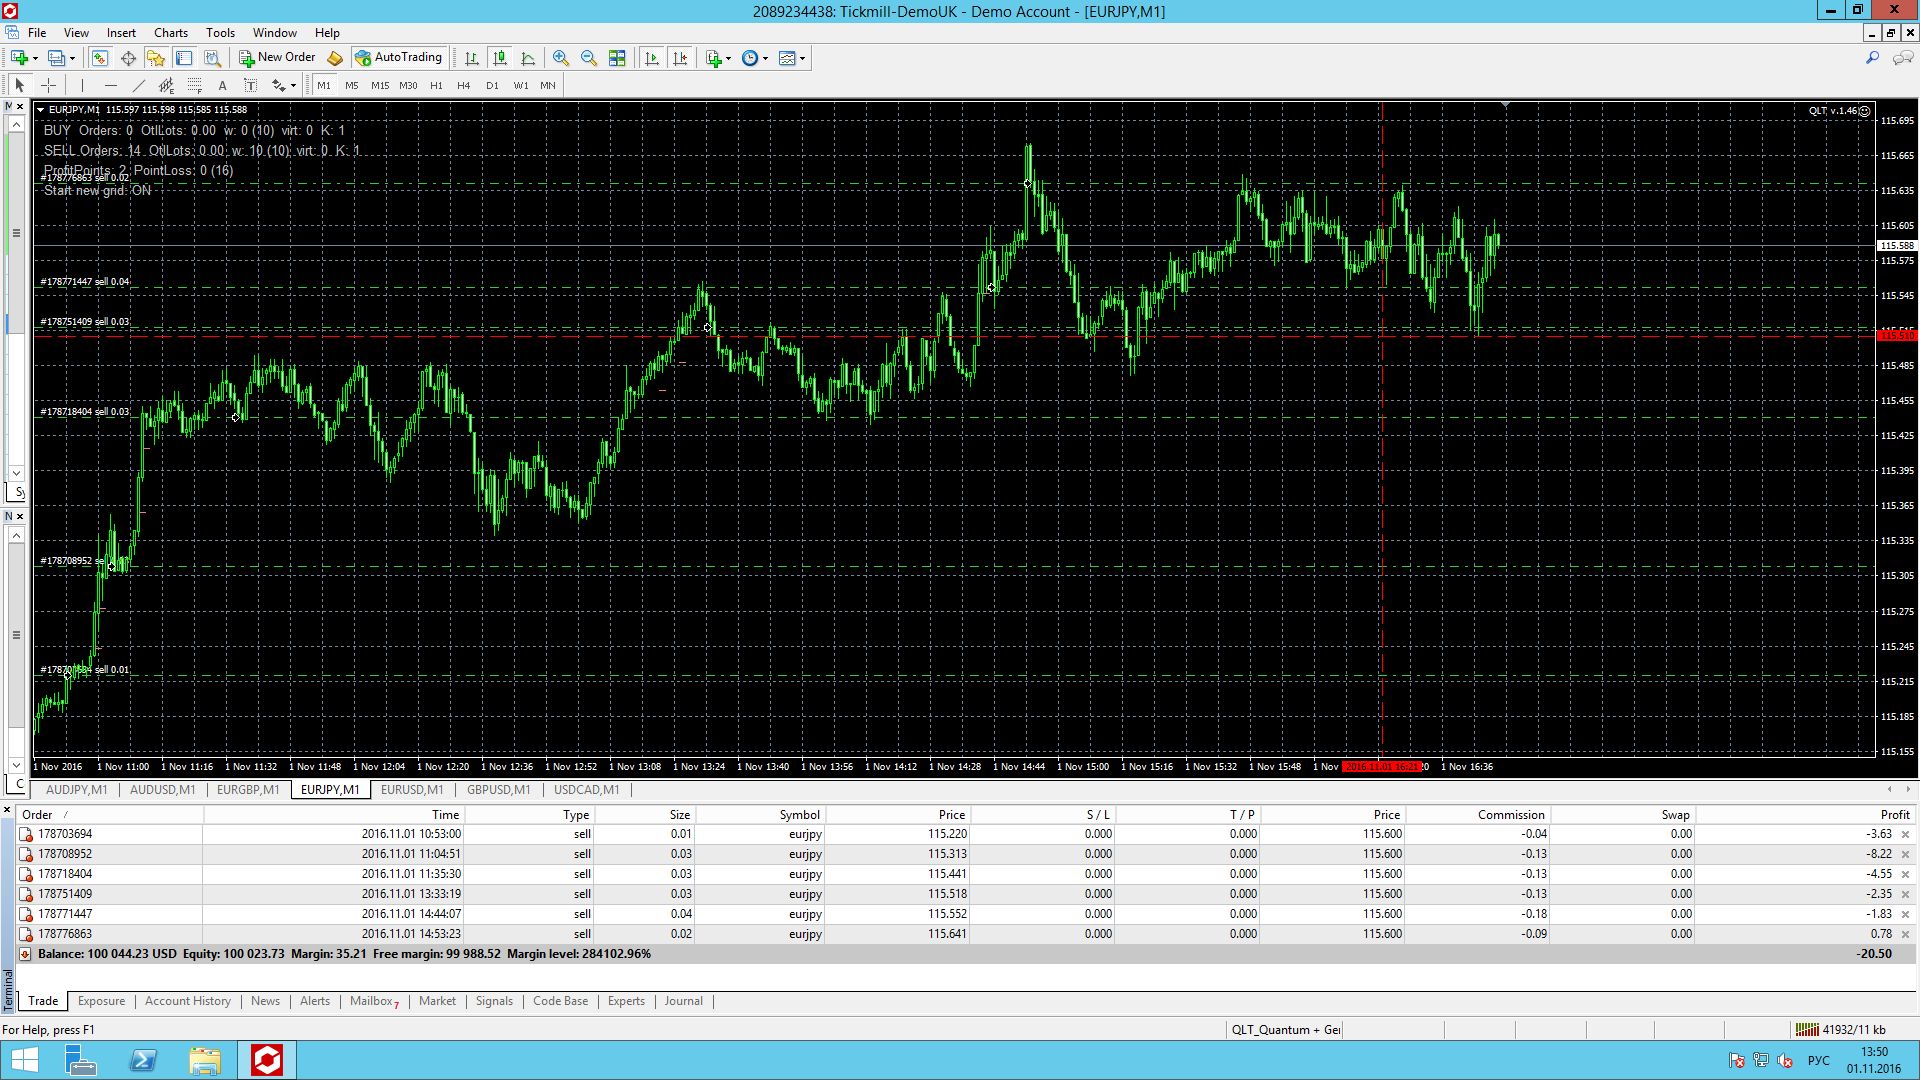Screen dimensions: 1920x1080
Task: Open the Journal terminal tab
Action: point(684,1001)
